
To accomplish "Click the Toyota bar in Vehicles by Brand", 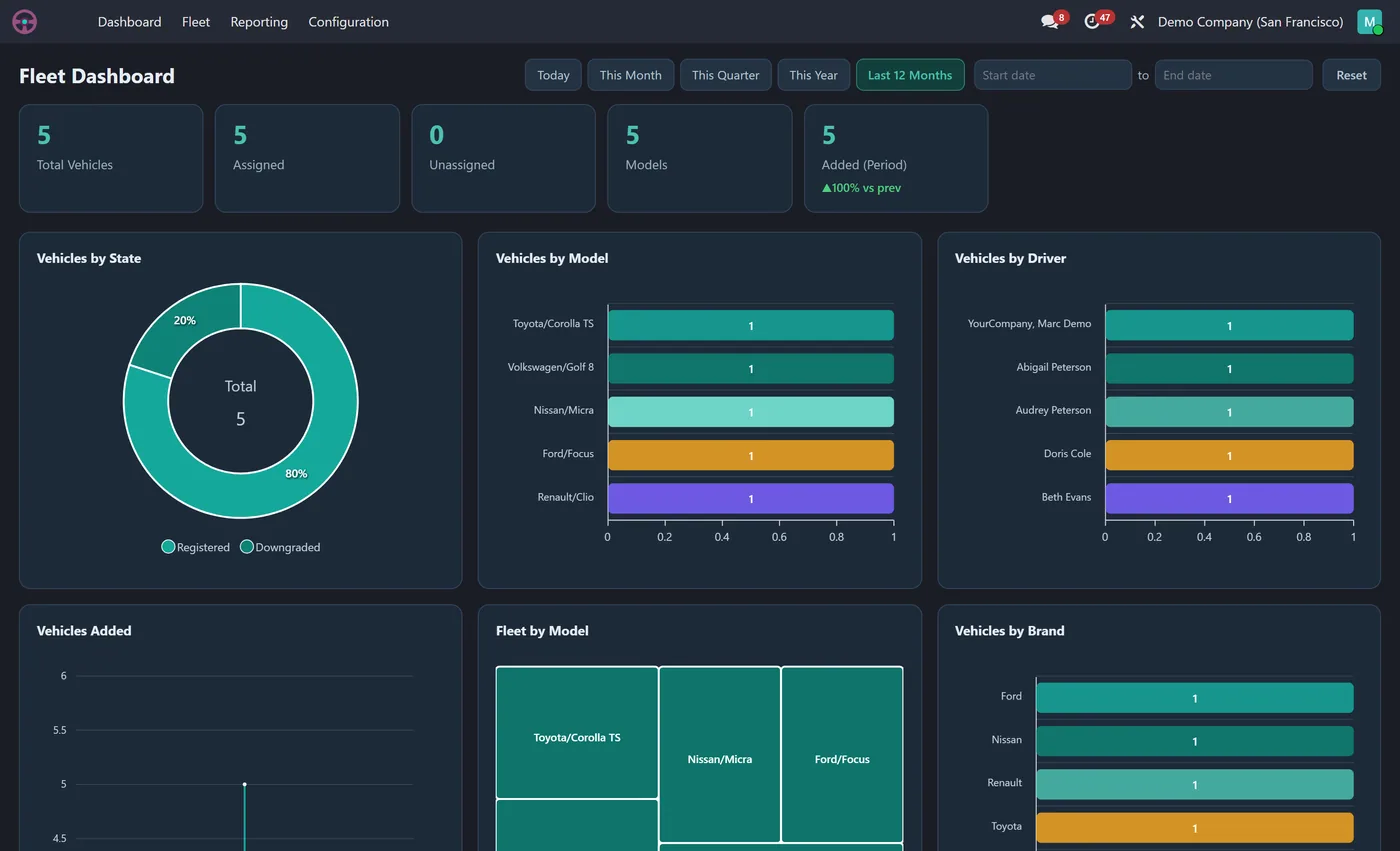I will point(1195,827).
